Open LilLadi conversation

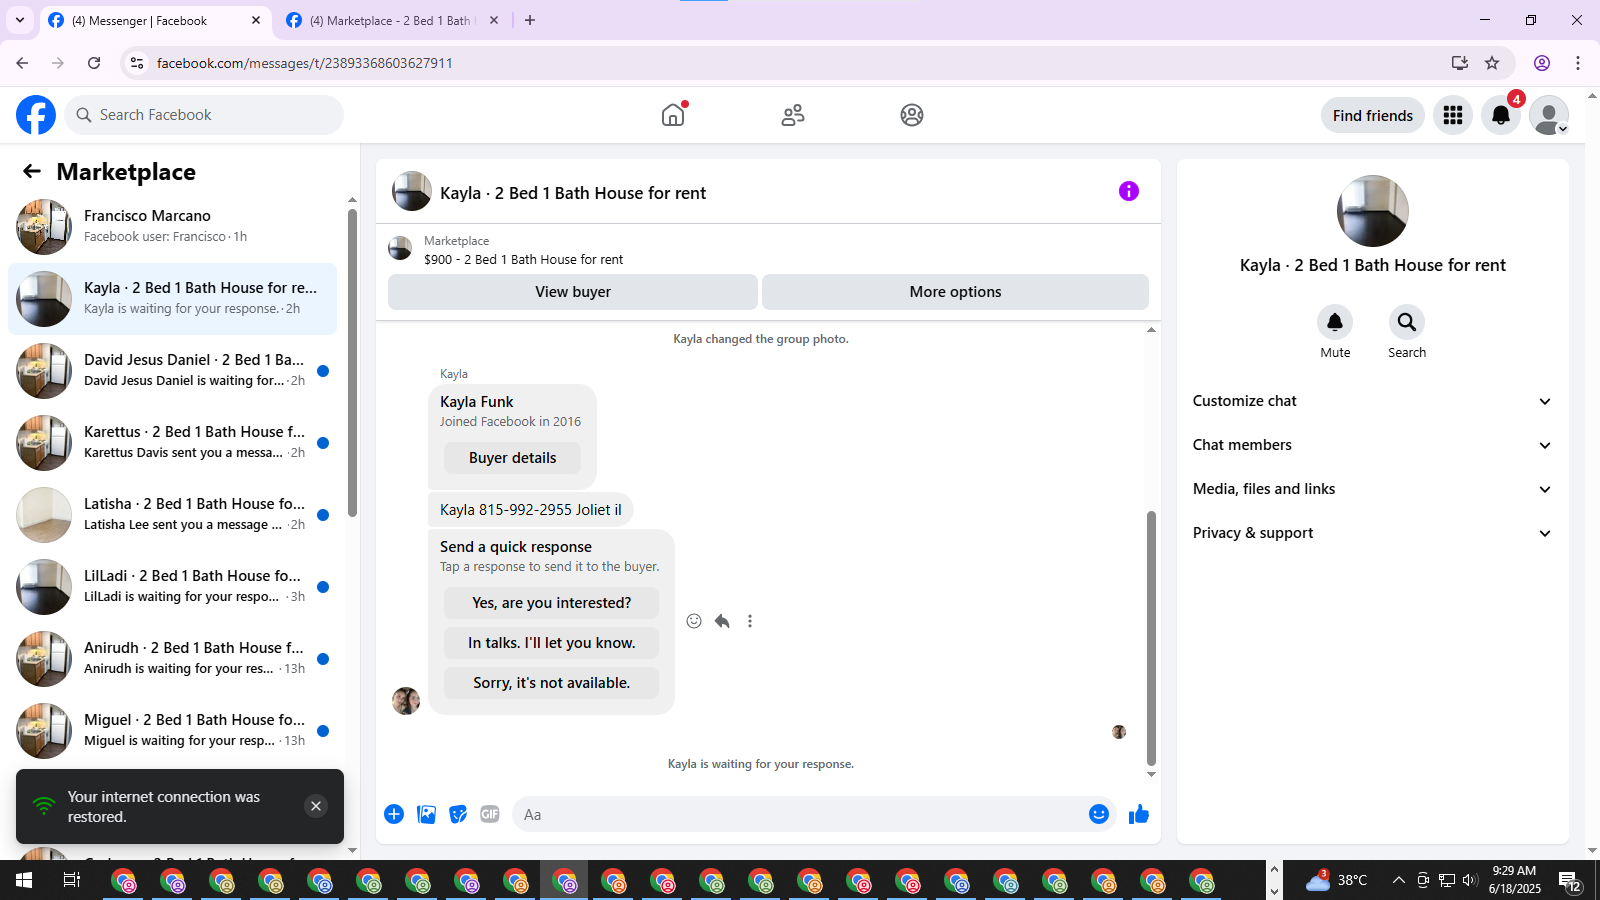tap(172, 587)
